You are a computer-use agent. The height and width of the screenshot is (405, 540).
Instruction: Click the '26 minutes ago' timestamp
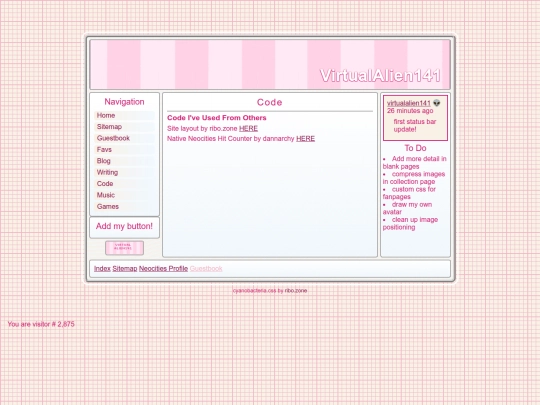pyautogui.click(x=410, y=111)
